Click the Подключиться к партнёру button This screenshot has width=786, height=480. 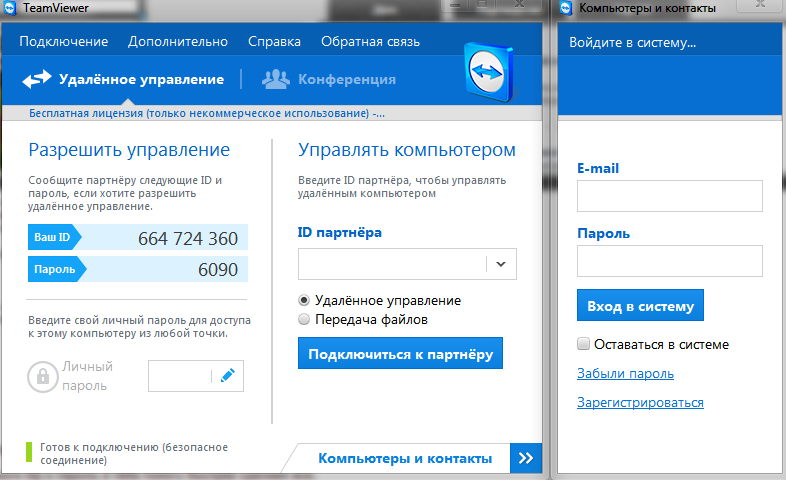coord(400,353)
